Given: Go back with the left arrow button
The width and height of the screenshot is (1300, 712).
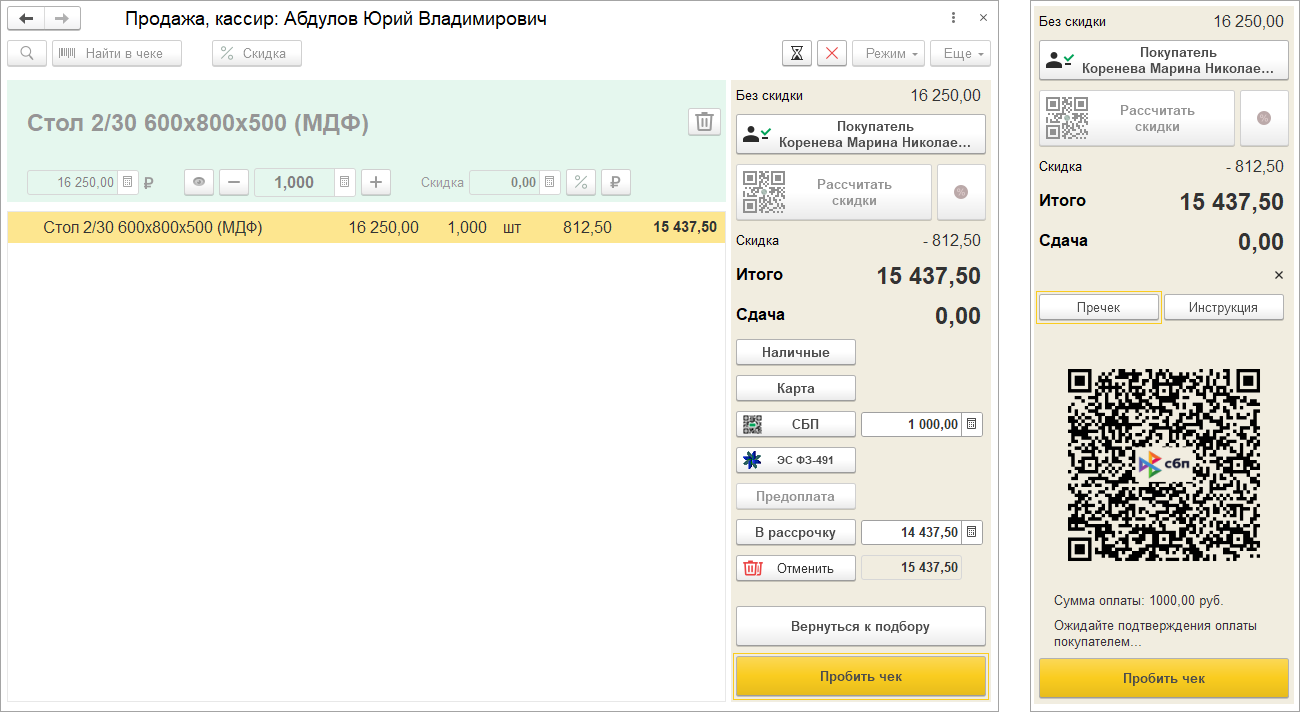Looking at the screenshot, I should 26,19.
